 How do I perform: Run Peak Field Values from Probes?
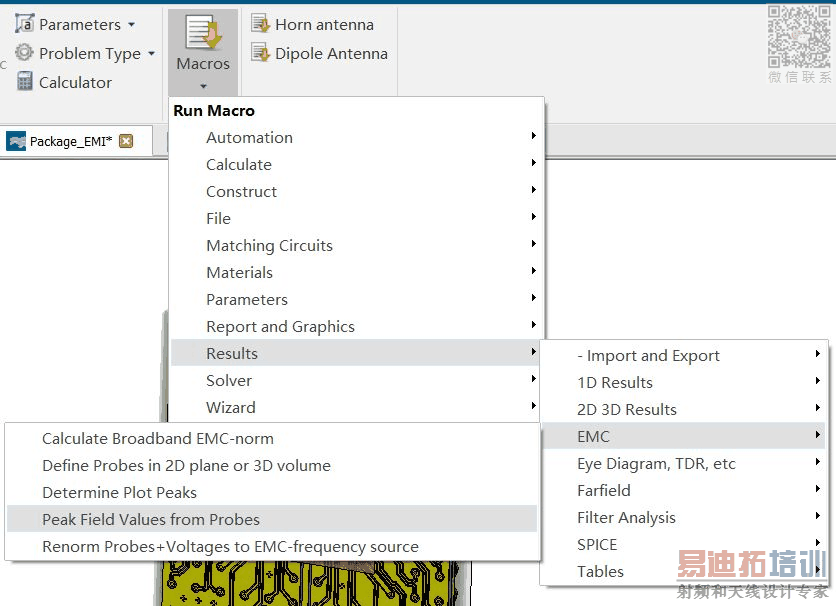click(272, 520)
